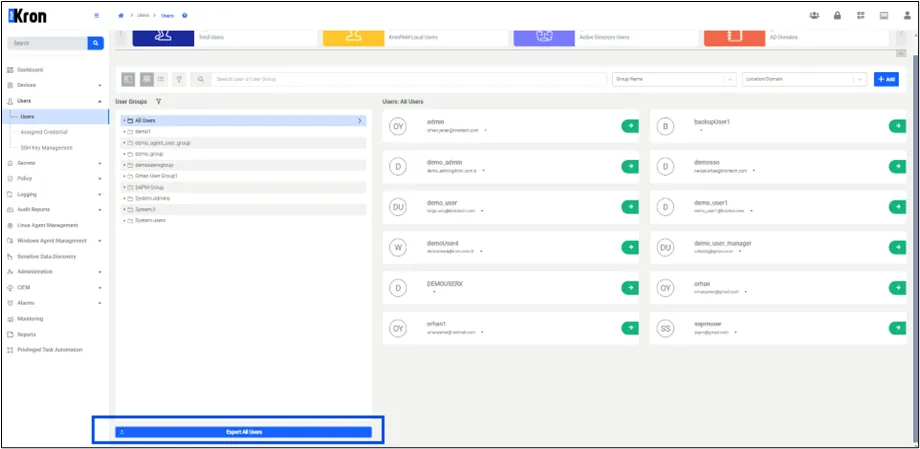The width and height of the screenshot is (920, 449).
Task: Click the demo_user name text
Action: (442, 202)
